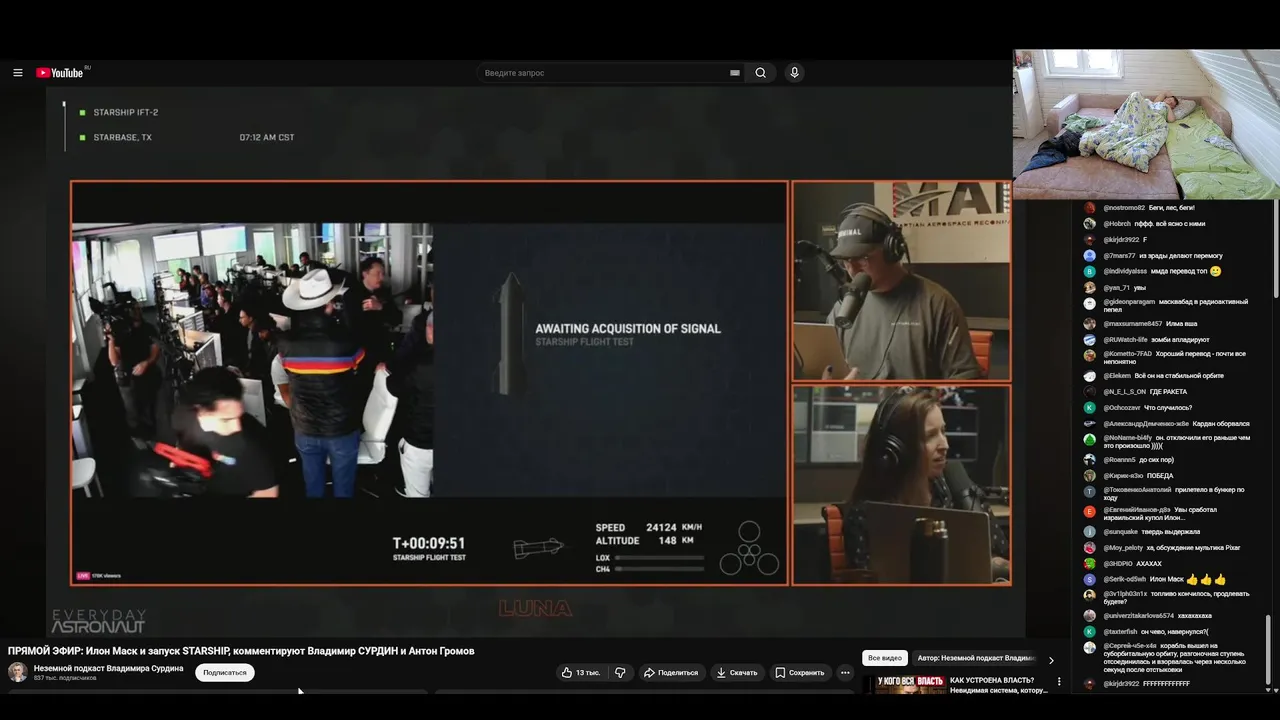
Task: Like the video, 13 тыс. thumbs up
Action: [580, 673]
